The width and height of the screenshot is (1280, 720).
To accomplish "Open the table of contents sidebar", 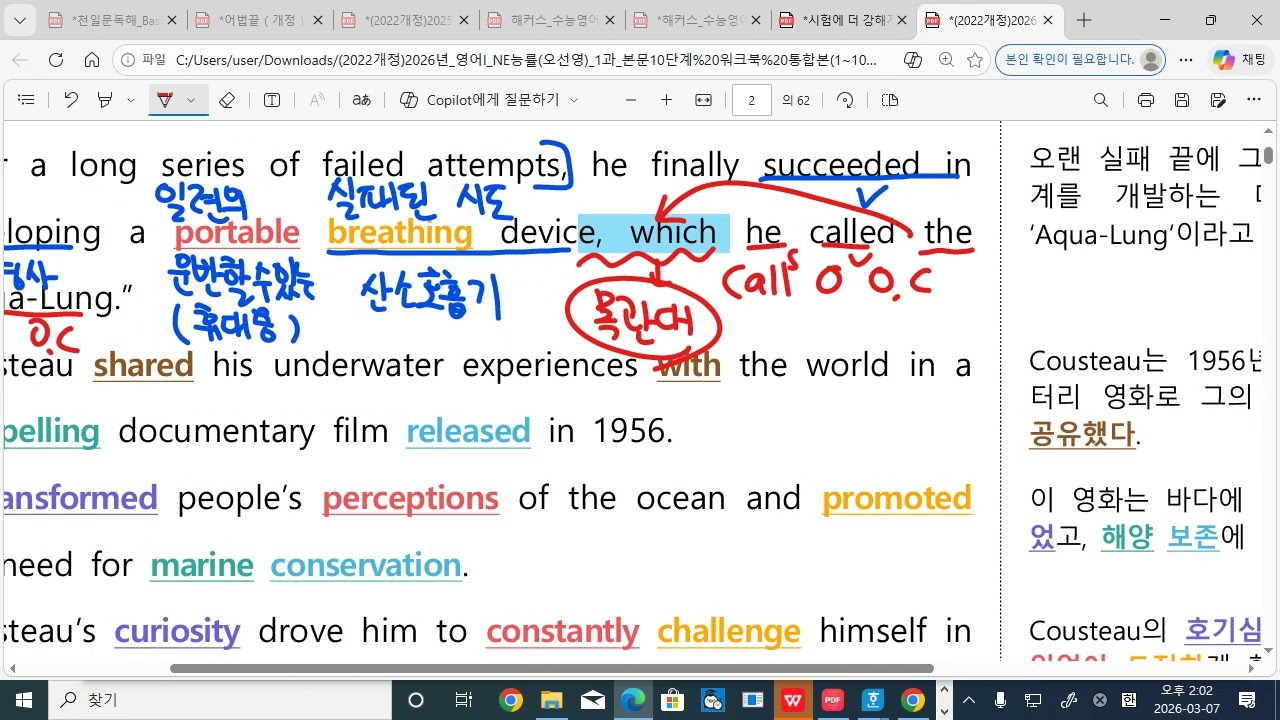I will coord(27,100).
